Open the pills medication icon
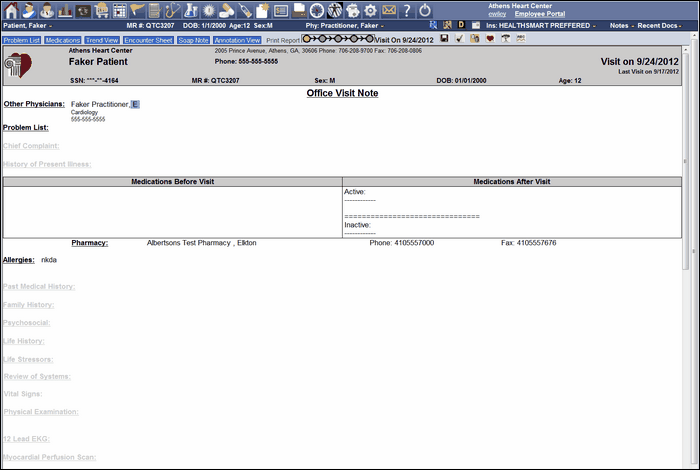Image resolution: width=700 pixels, height=470 pixels. coord(226,10)
